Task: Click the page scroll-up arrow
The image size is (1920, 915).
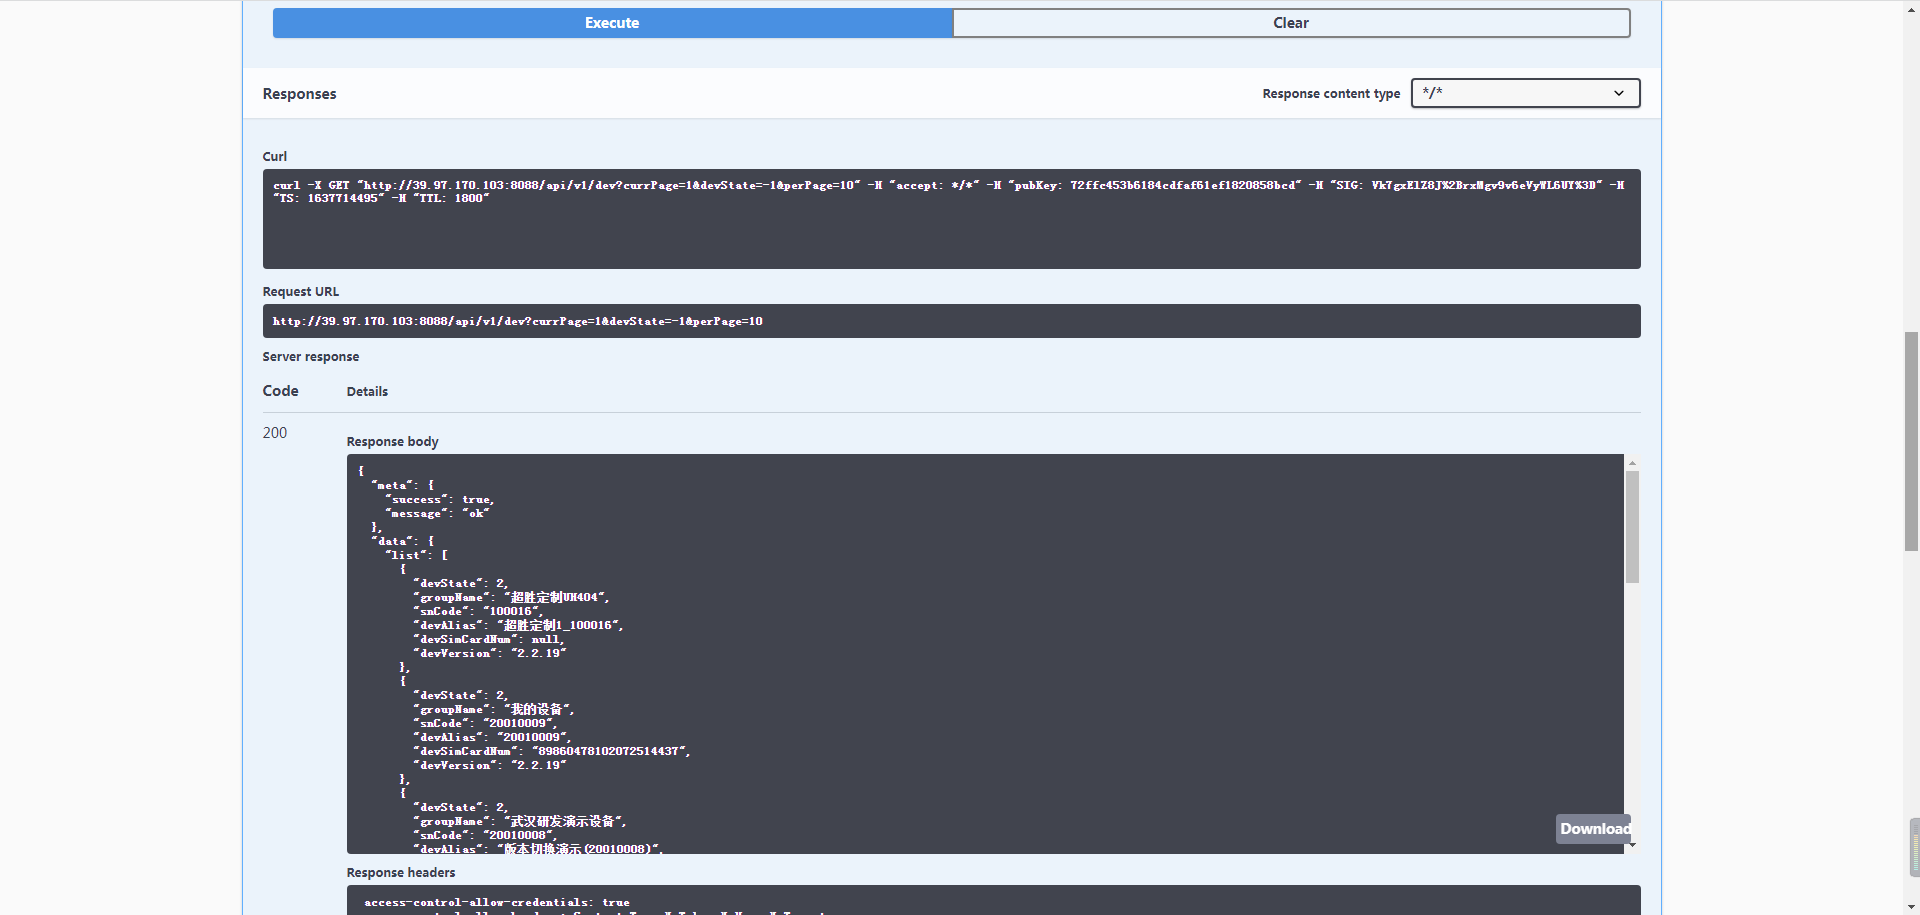Action: (1911, 7)
